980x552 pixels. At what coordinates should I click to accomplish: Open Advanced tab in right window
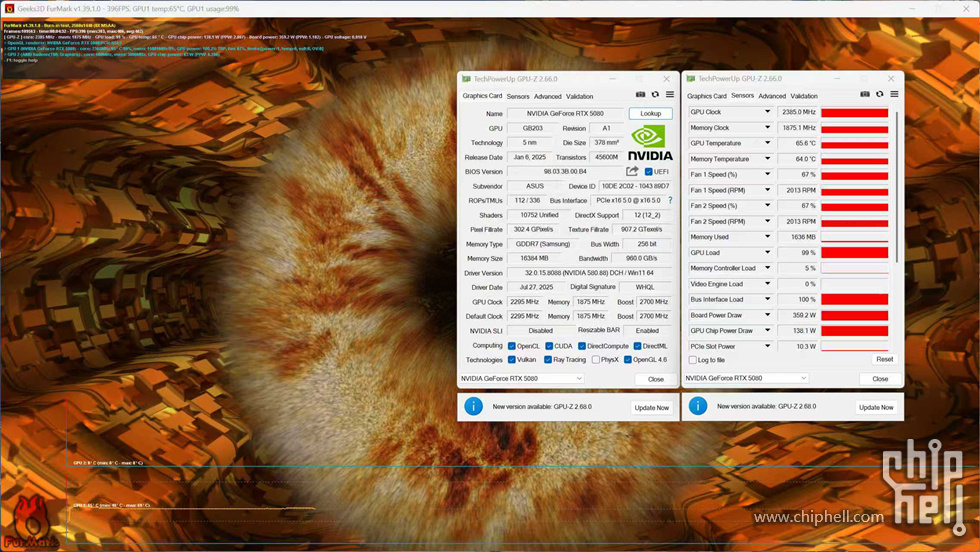click(772, 96)
